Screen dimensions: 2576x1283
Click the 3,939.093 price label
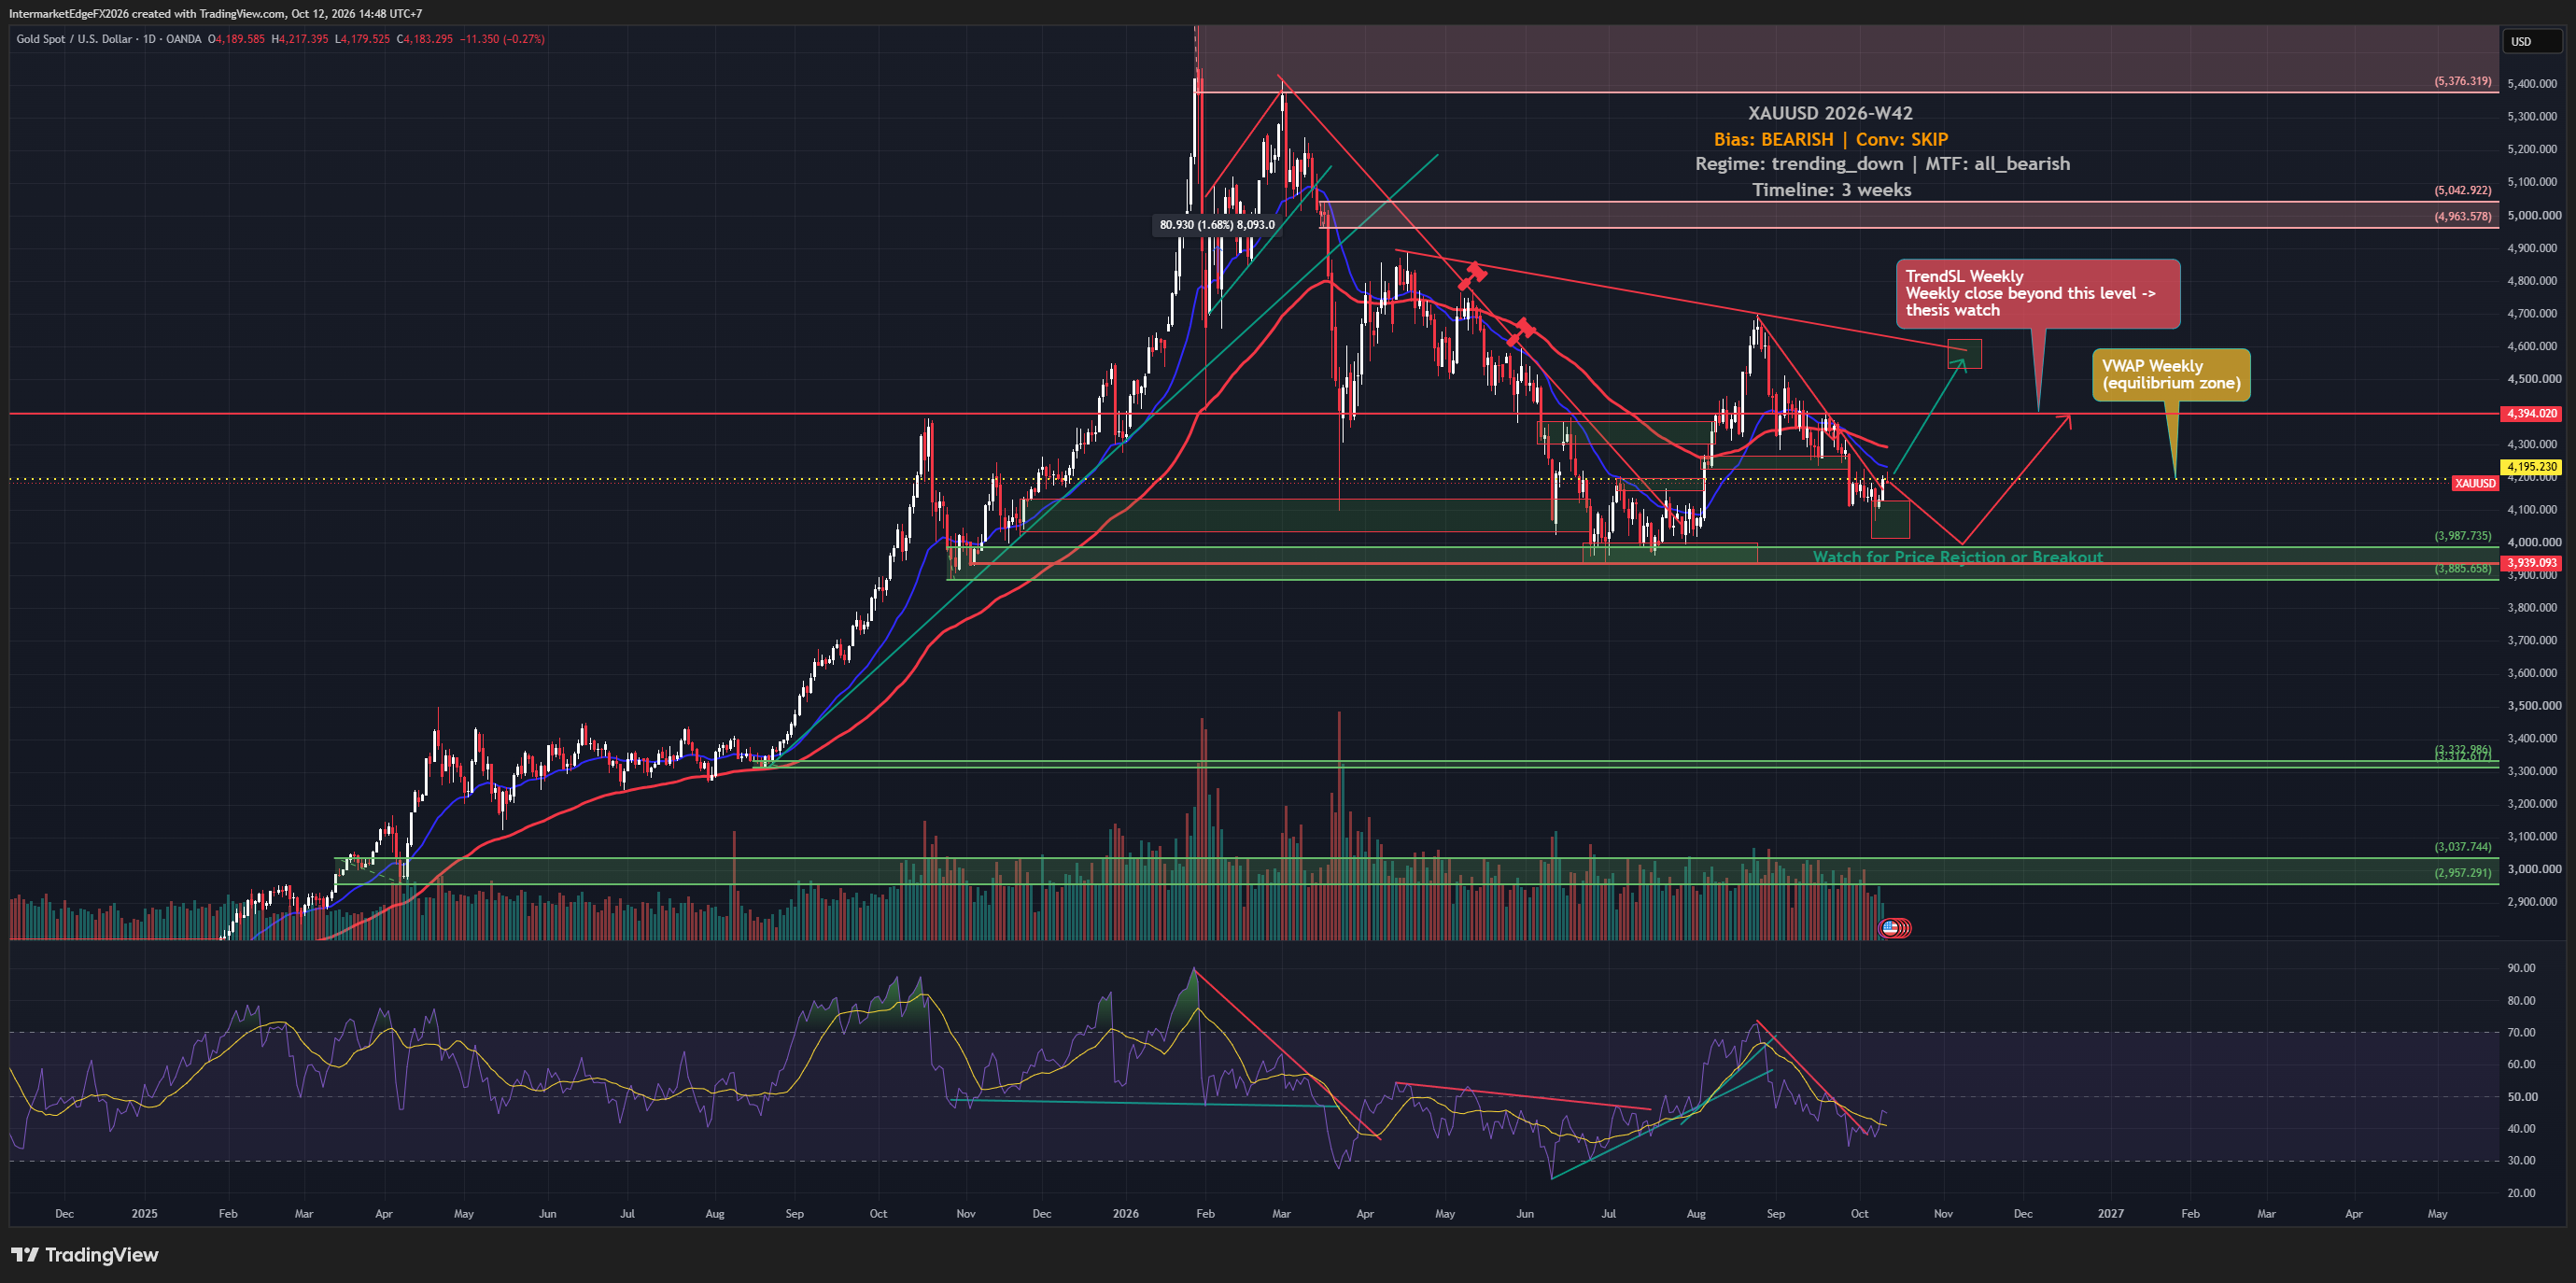[2531, 563]
